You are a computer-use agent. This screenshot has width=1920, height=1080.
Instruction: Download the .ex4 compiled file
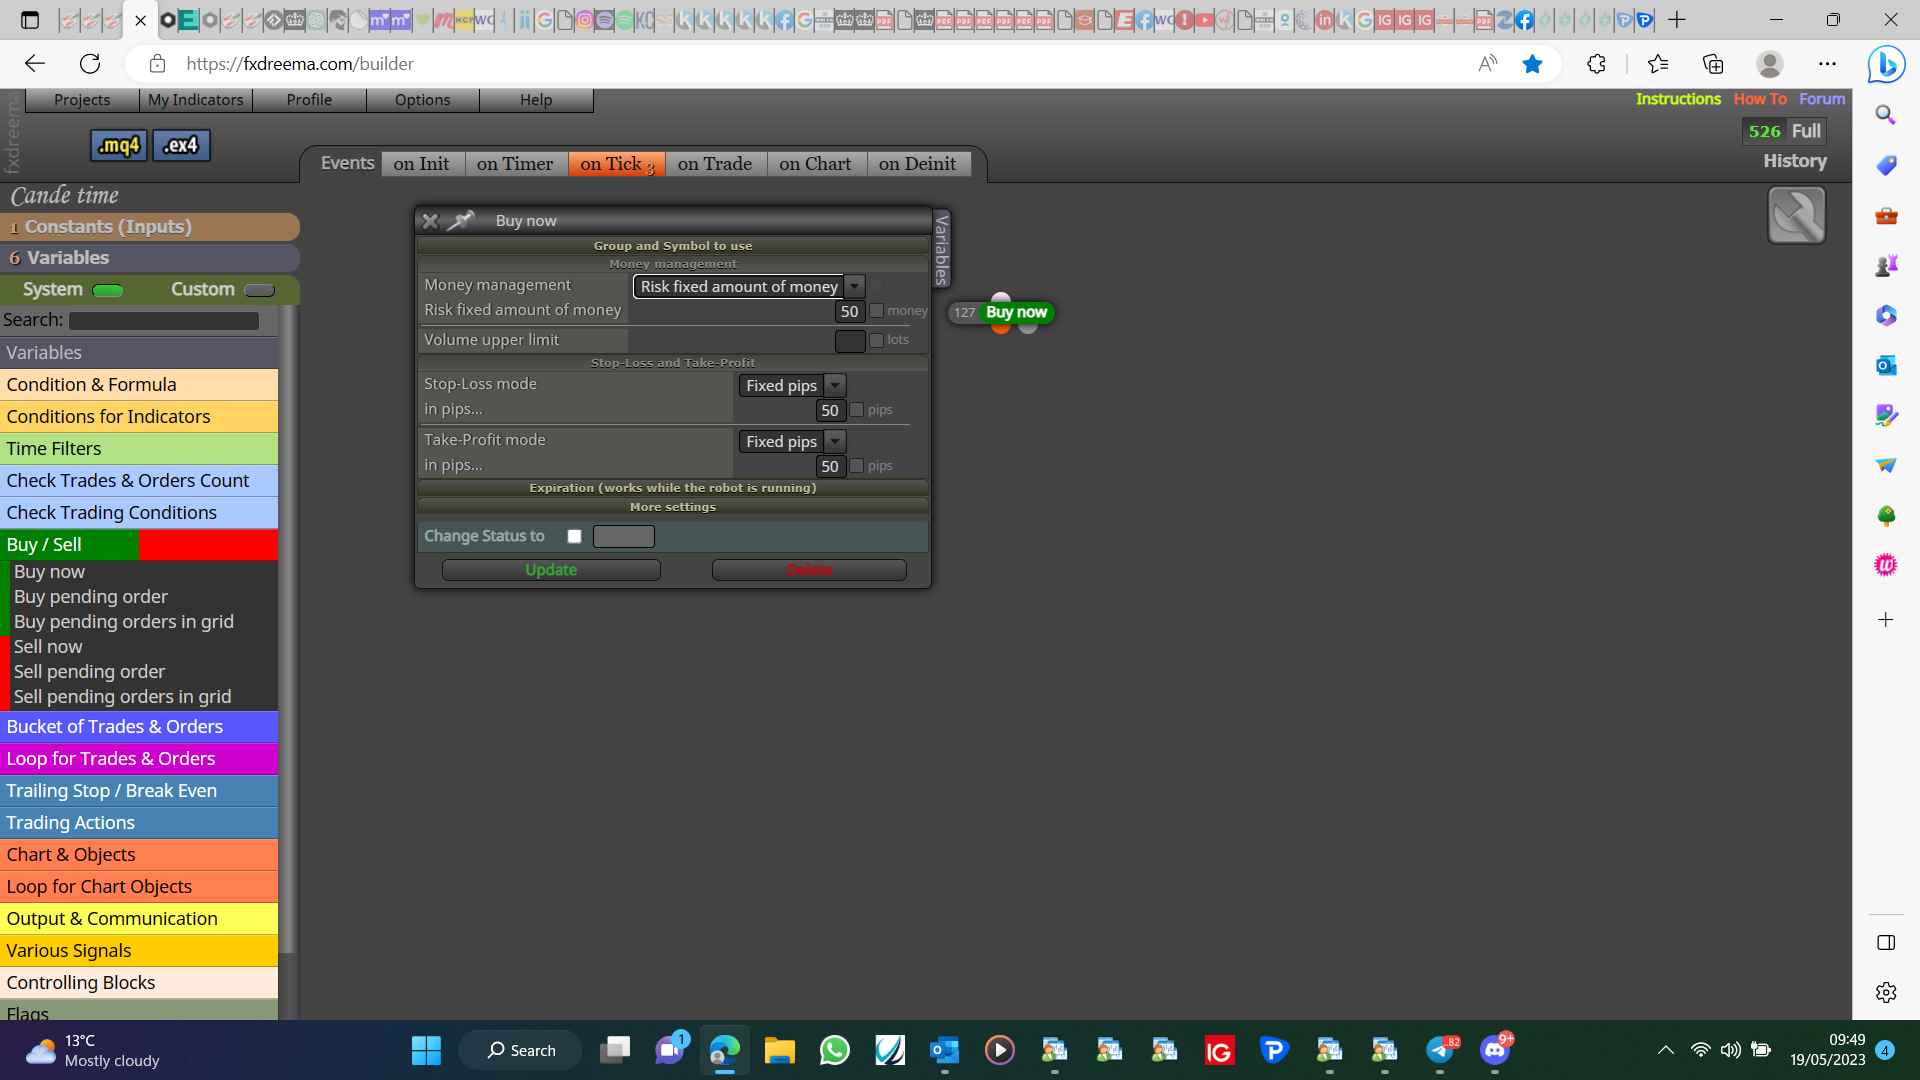[x=181, y=146]
